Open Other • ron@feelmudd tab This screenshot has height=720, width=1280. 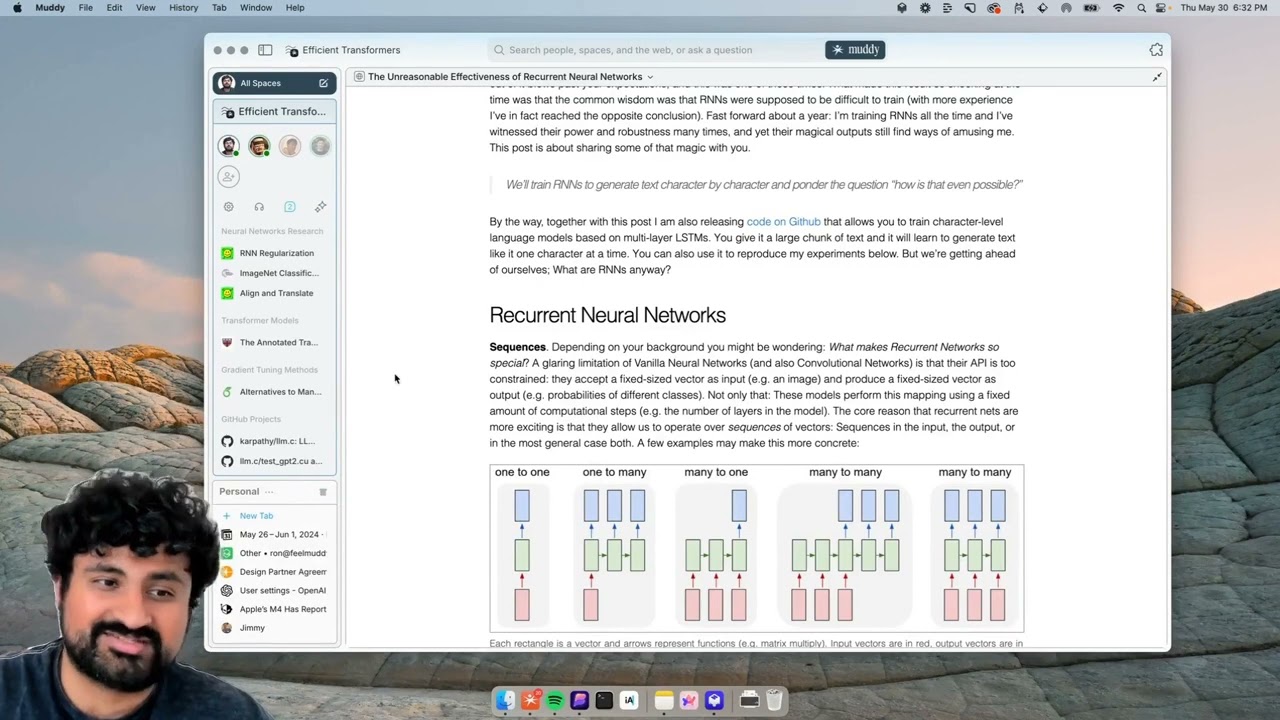pyautogui.click(x=275, y=553)
